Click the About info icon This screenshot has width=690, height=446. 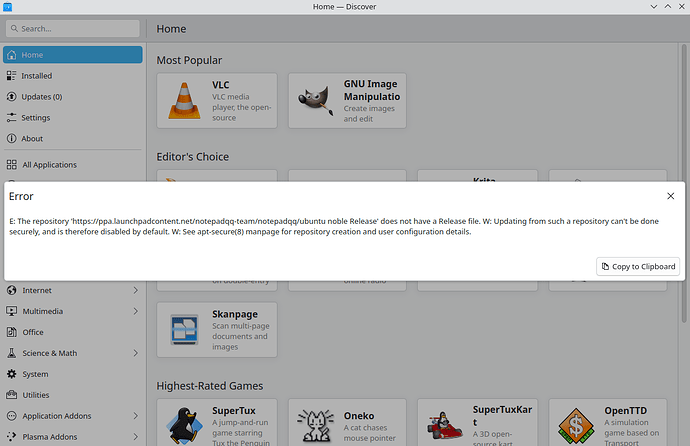click(12, 139)
